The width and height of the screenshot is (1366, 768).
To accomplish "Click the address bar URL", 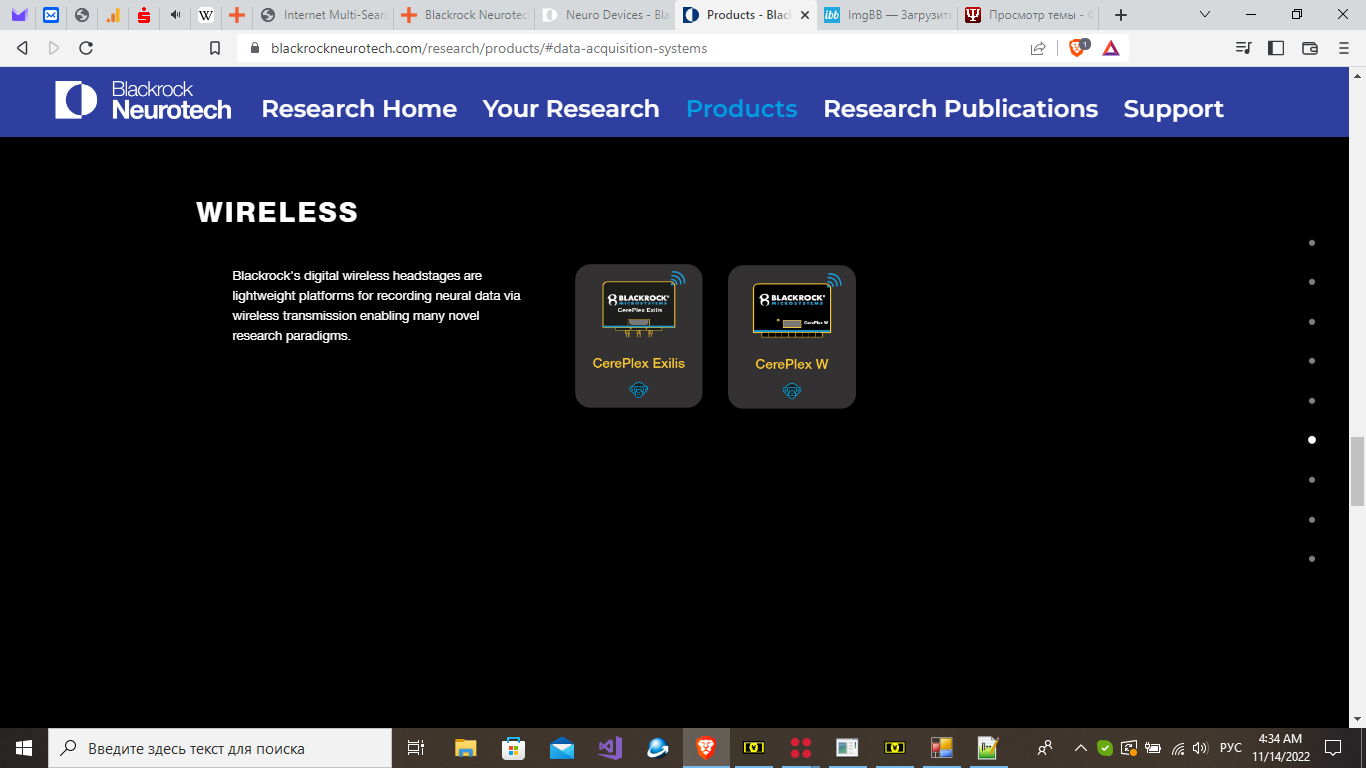I will coord(489,48).
